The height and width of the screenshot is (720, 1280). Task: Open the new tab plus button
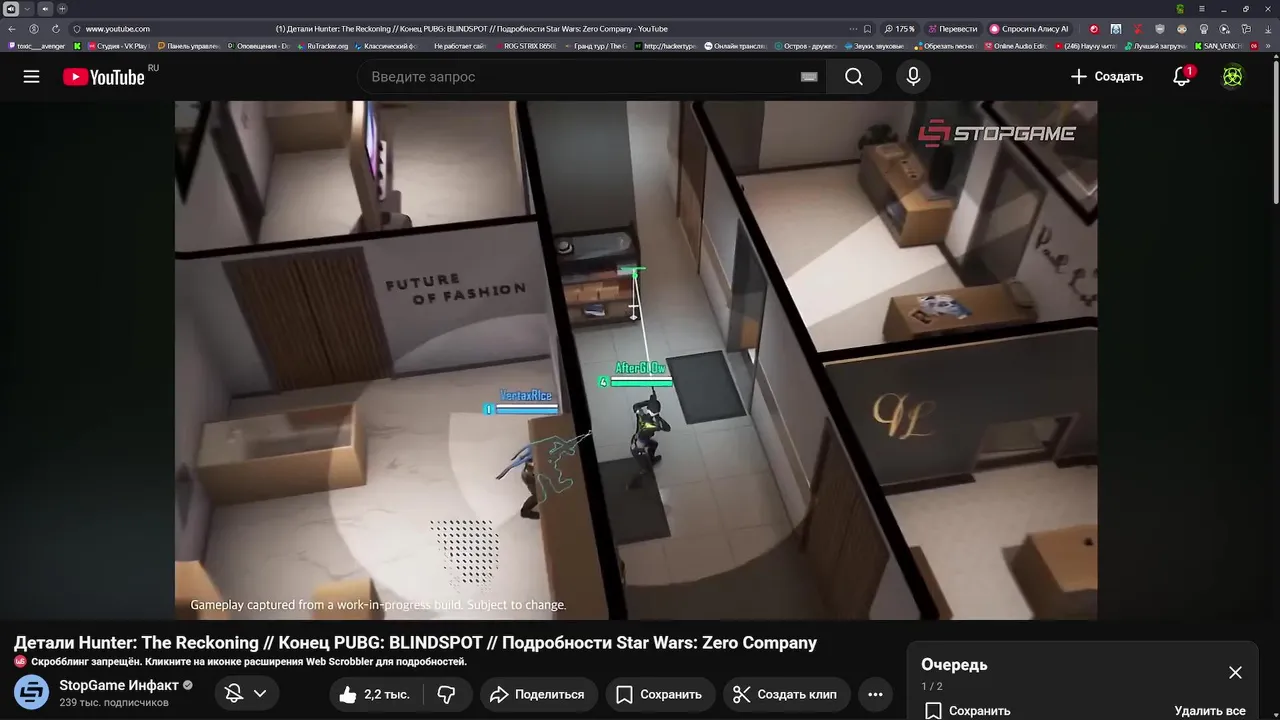click(x=62, y=9)
